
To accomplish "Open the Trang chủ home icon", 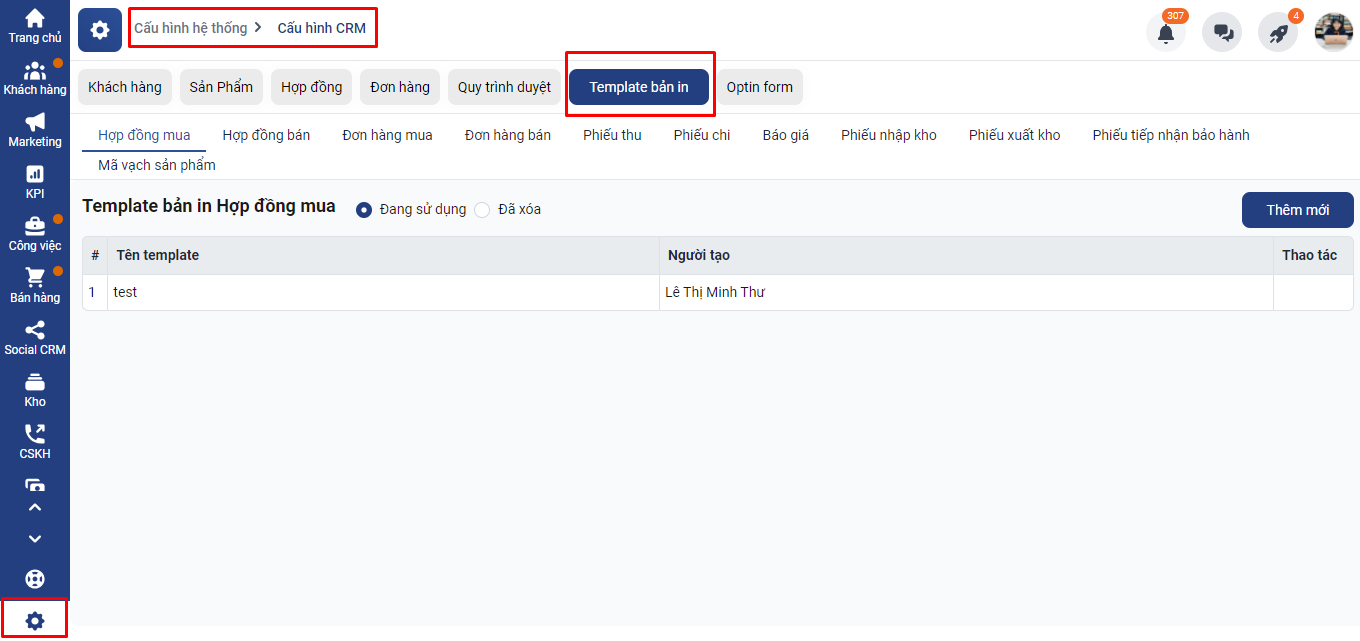I will pos(35,19).
